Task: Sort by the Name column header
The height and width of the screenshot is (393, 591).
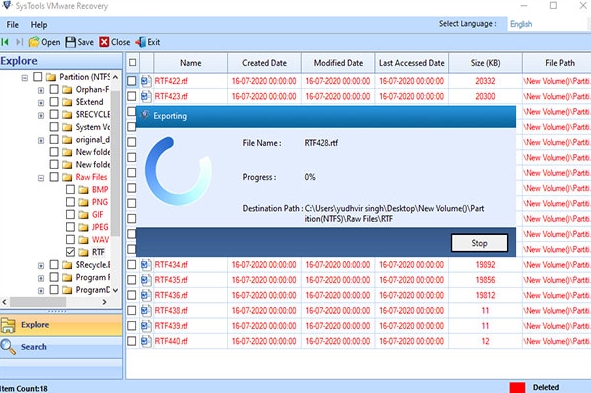Action: (190, 63)
